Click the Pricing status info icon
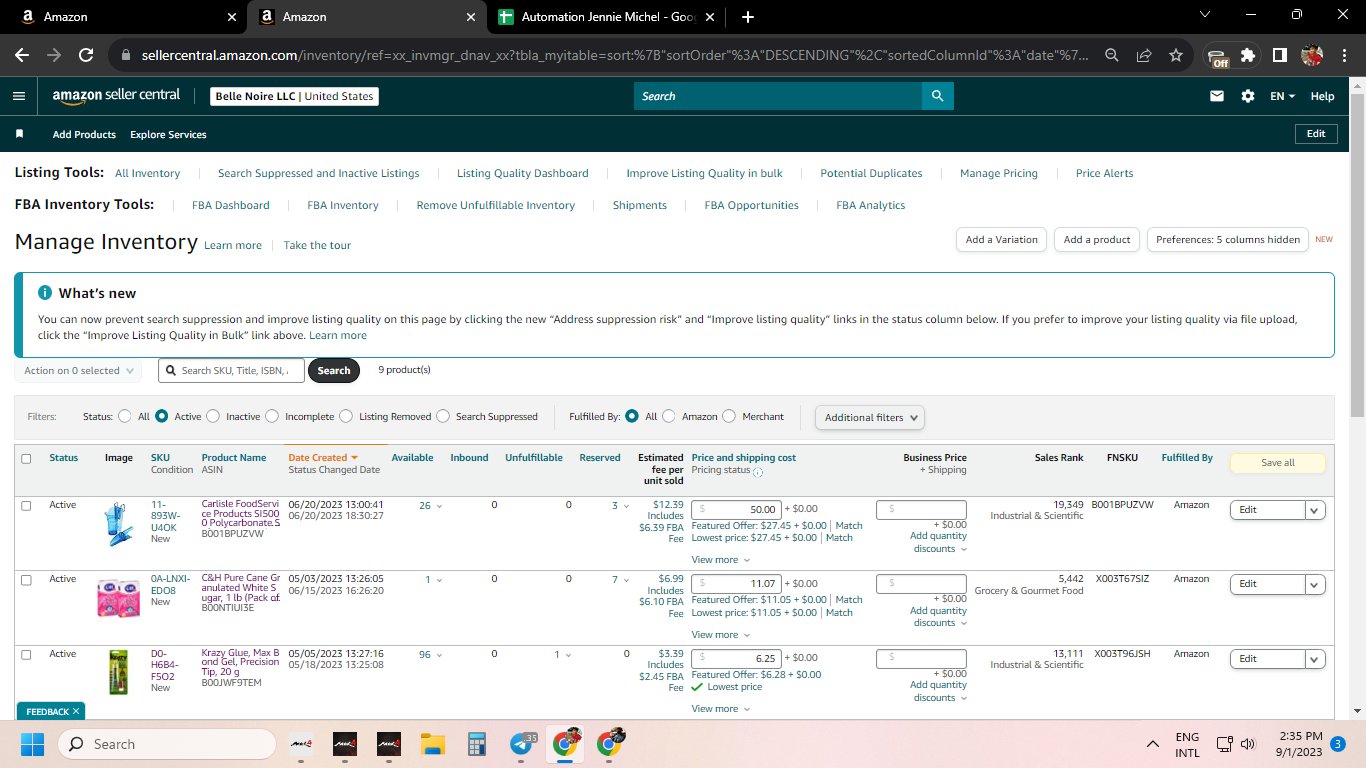This screenshot has height=768, width=1366. pos(757,472)
